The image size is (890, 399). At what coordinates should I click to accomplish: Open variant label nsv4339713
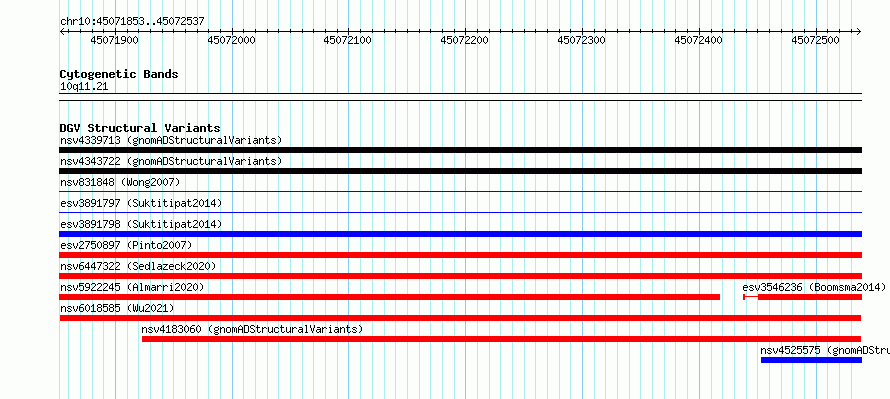(x=171, y=140)
